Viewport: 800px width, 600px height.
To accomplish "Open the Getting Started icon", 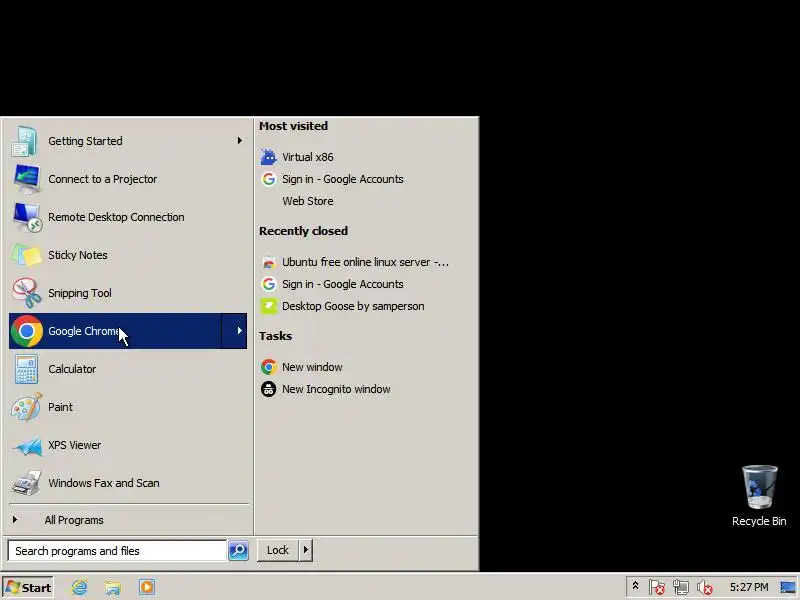I will [x=26, y=141].
